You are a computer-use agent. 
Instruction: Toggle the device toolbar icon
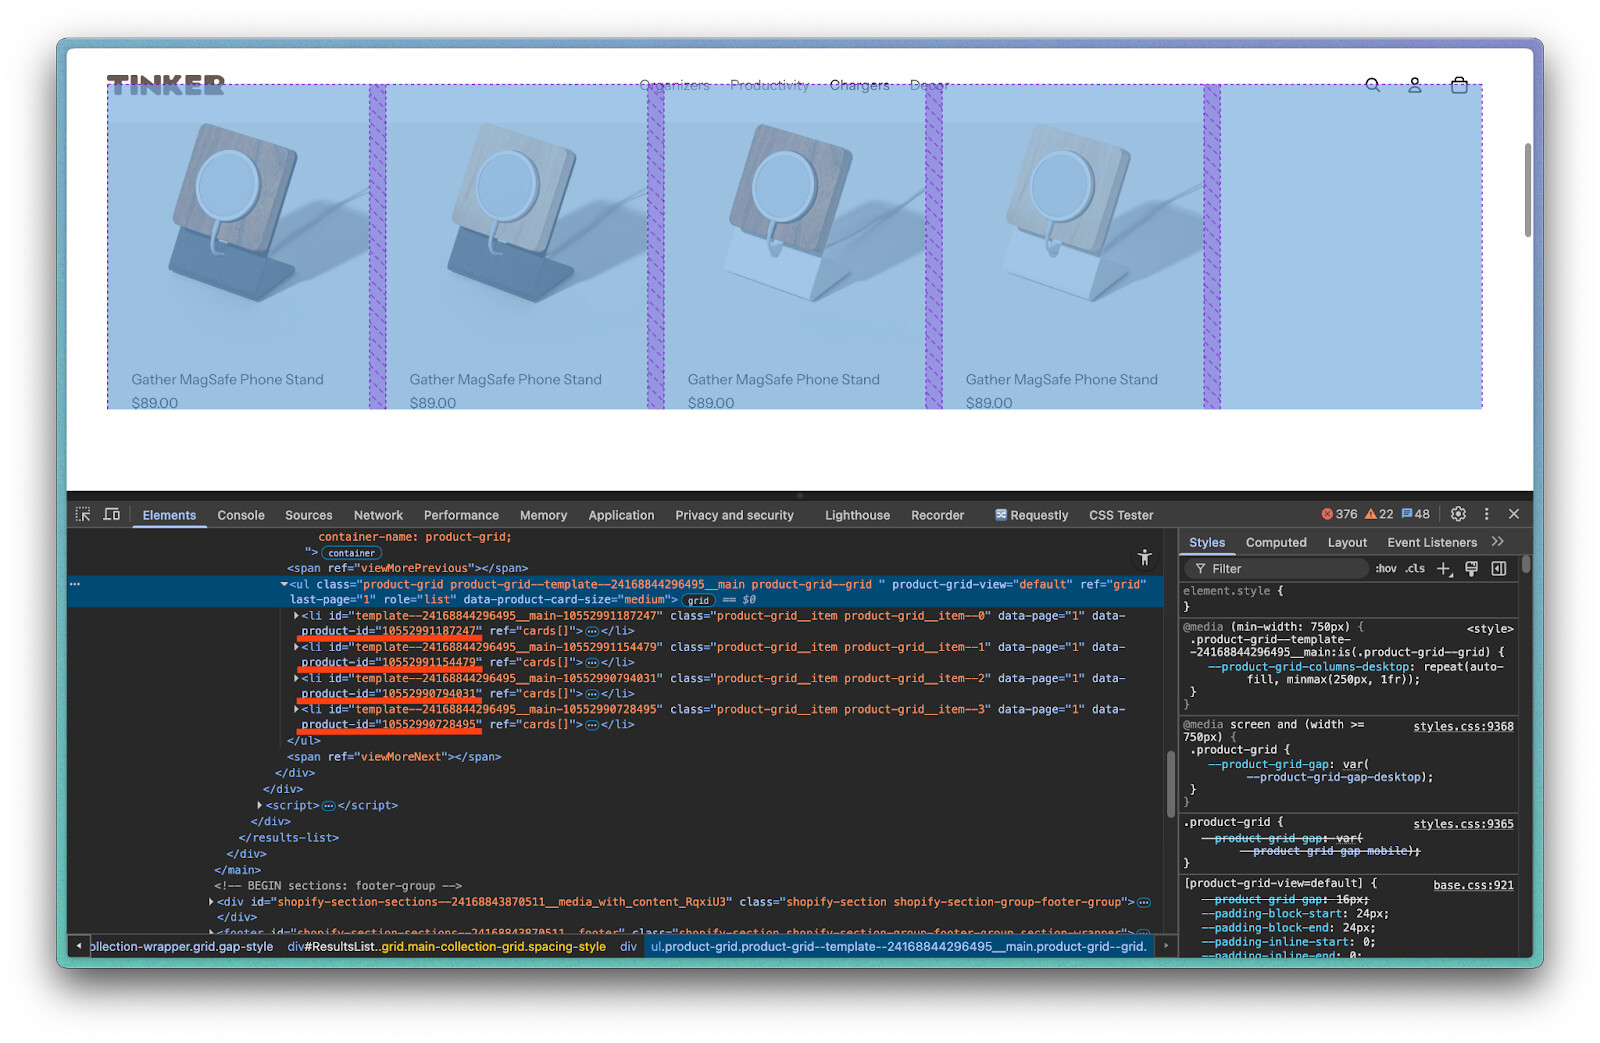[x=112, y=514]
